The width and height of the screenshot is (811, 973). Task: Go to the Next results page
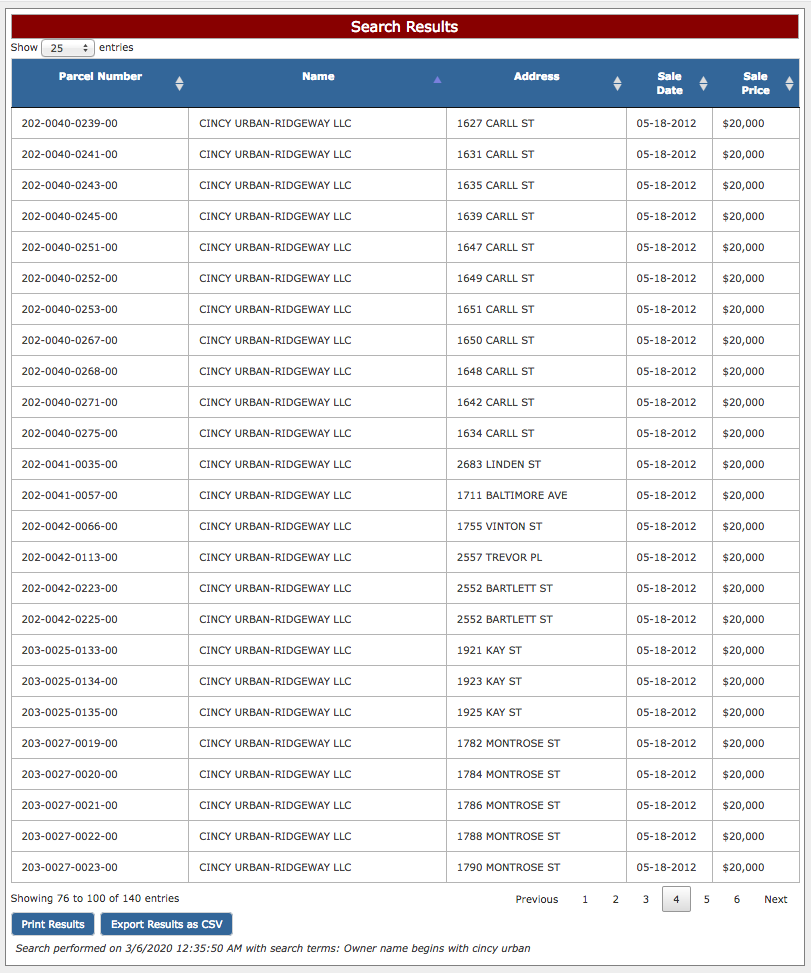(776, 899)
